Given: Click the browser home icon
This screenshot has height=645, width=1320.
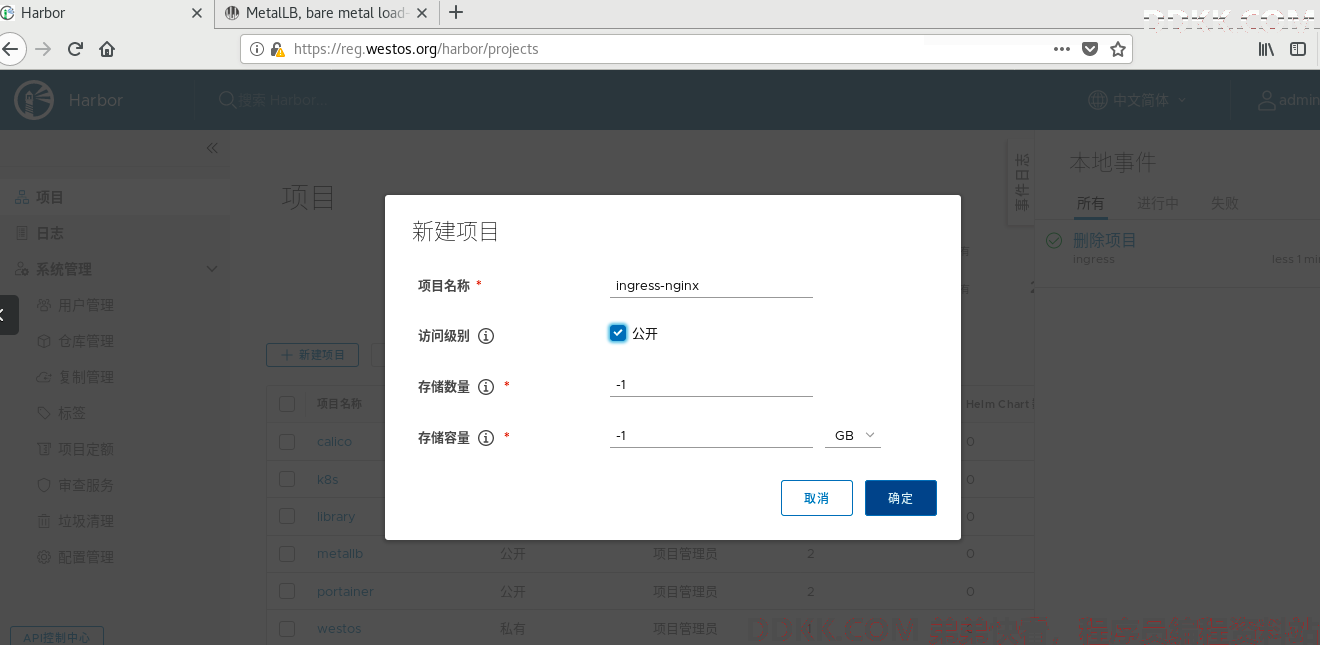Looking at the screenshot, I should 107,49.
